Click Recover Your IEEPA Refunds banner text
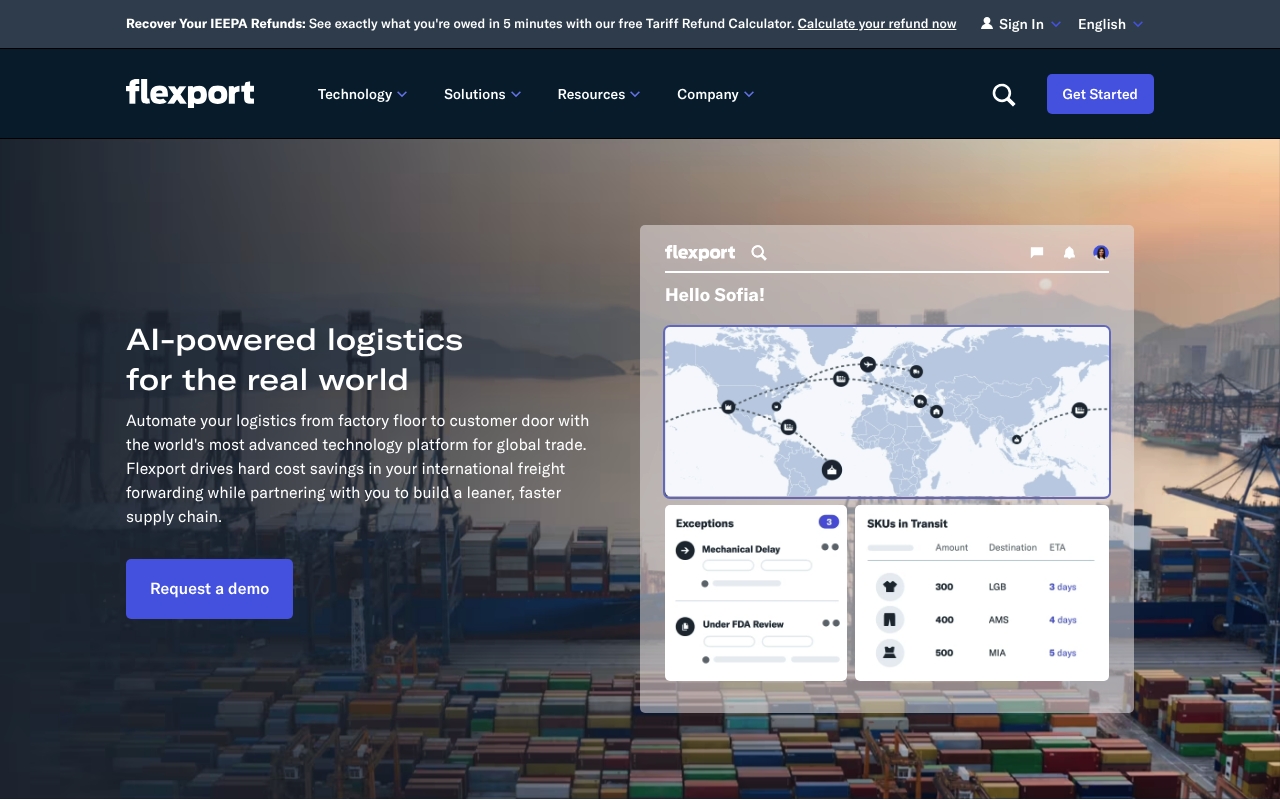 [x=216, y=23]
